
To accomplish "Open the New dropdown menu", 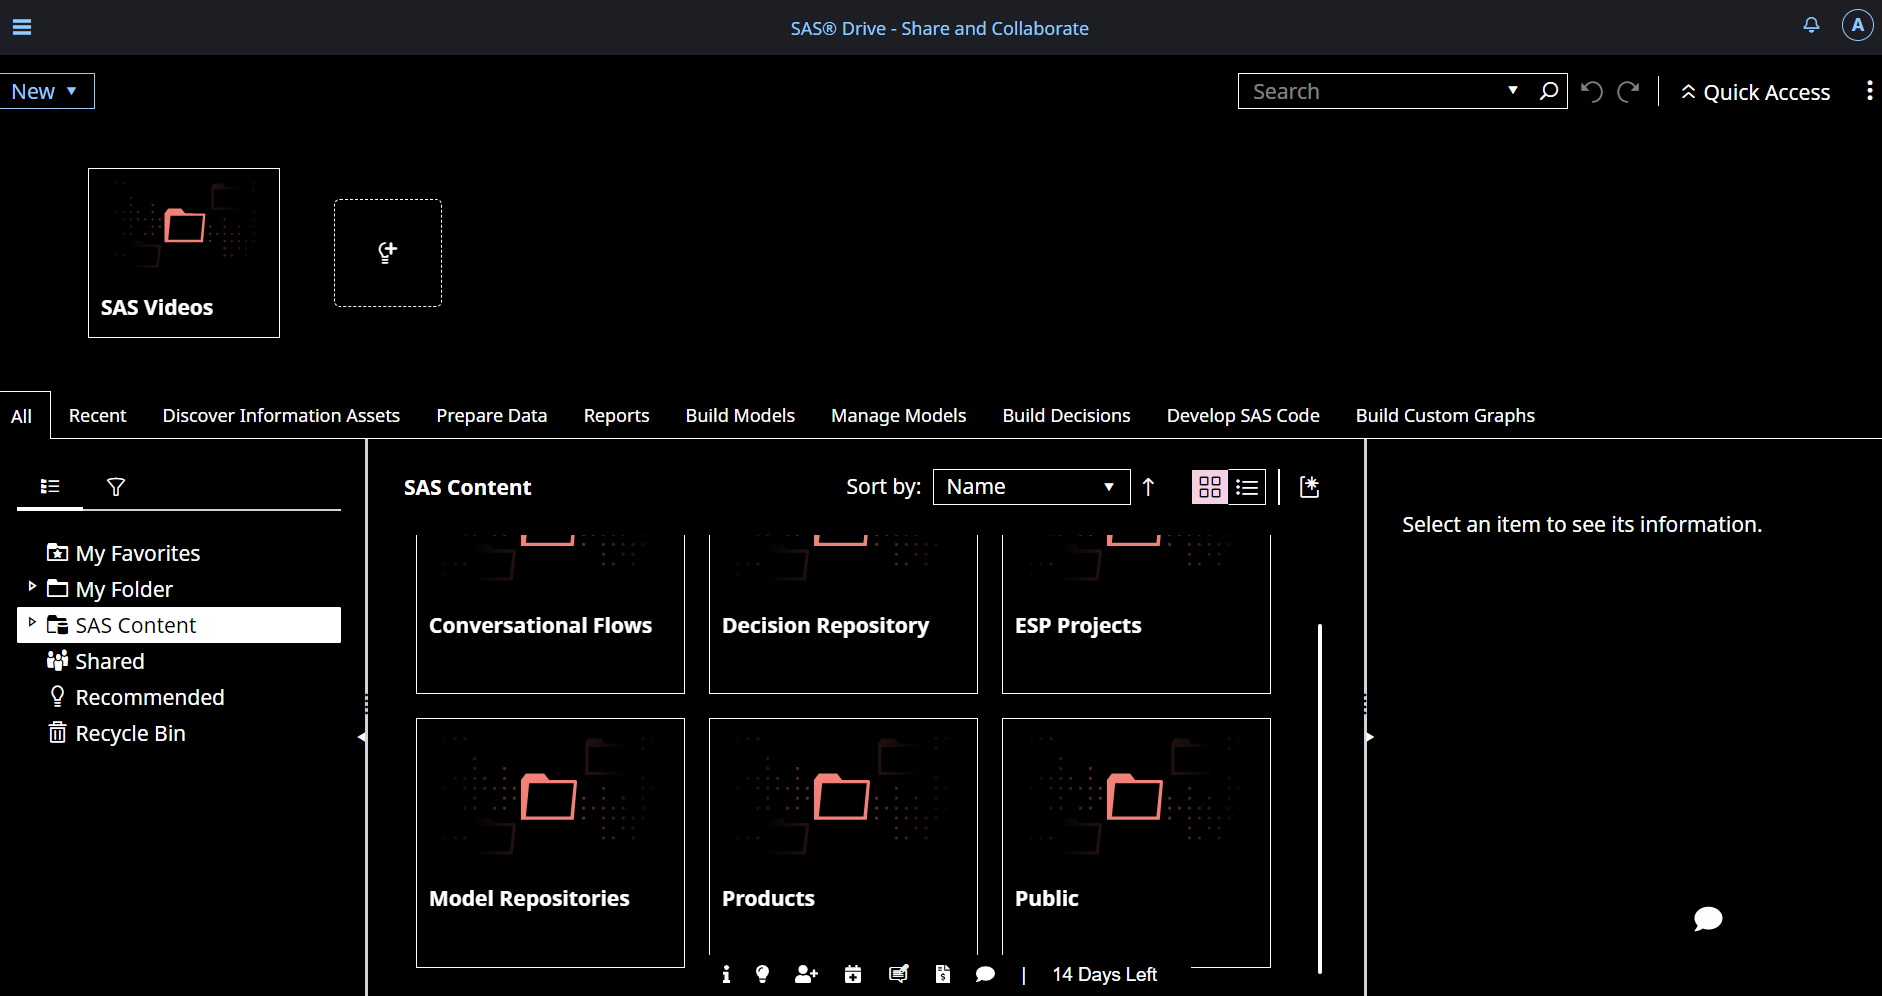I will [46, 91].
